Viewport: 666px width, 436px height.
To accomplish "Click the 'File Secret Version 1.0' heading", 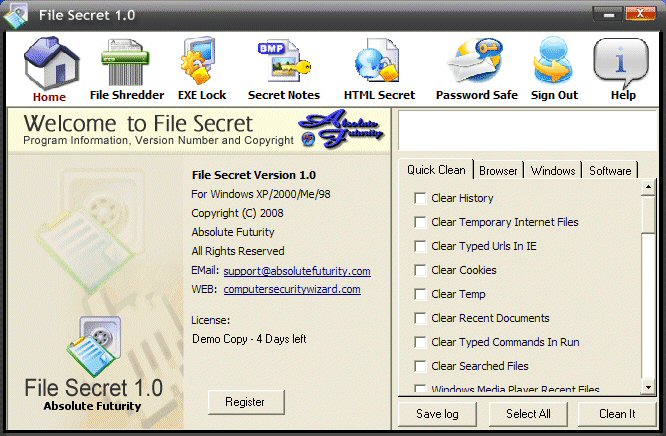I will 254,175.
